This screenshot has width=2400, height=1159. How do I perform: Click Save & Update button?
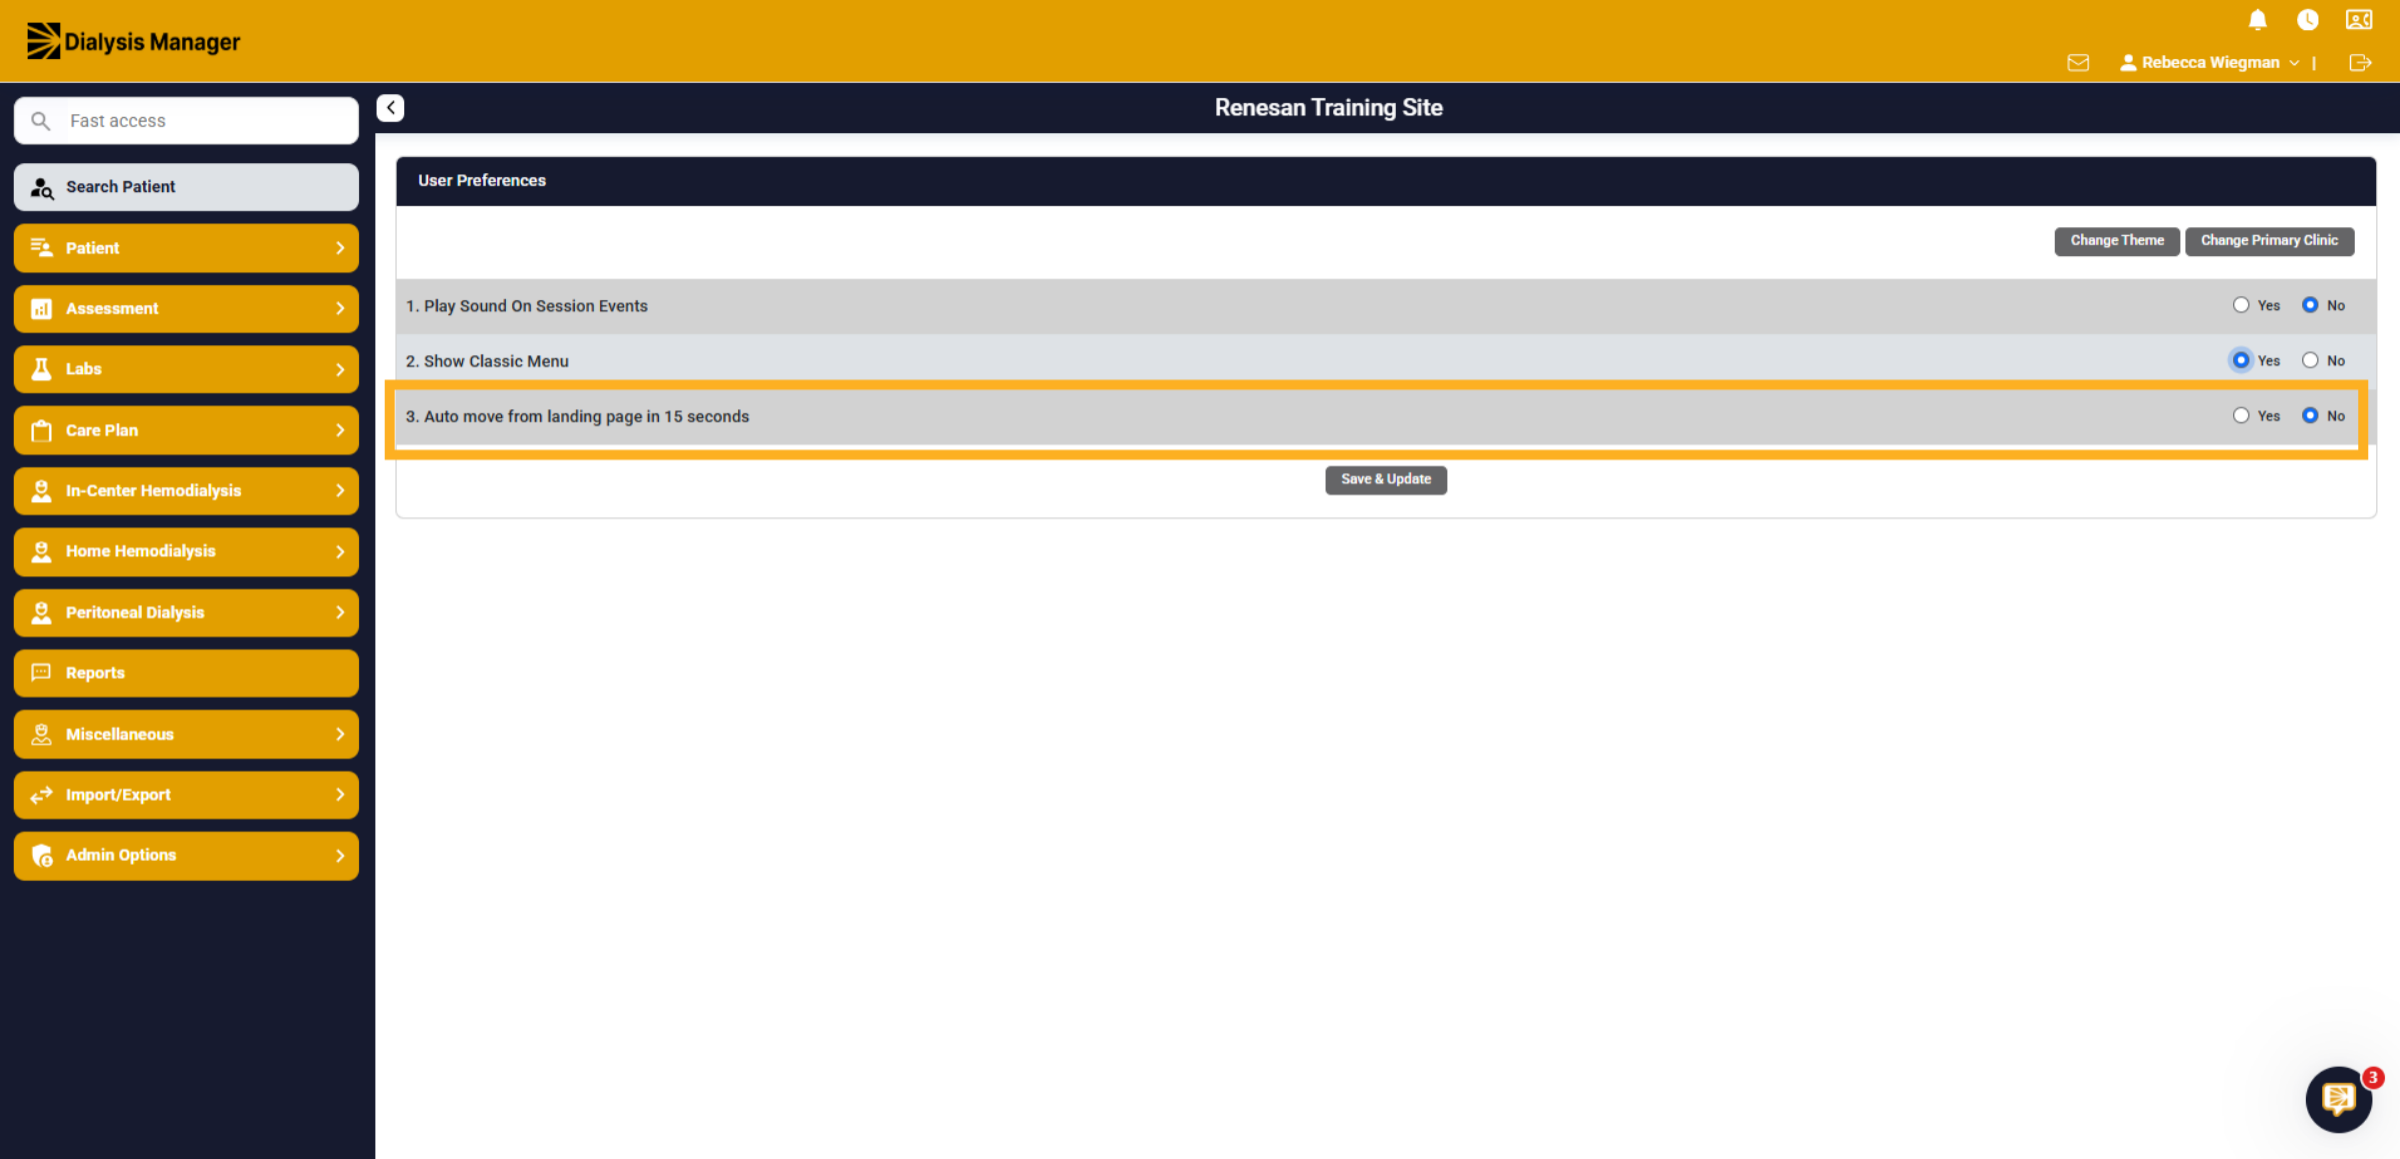[x=1386, y=480]
